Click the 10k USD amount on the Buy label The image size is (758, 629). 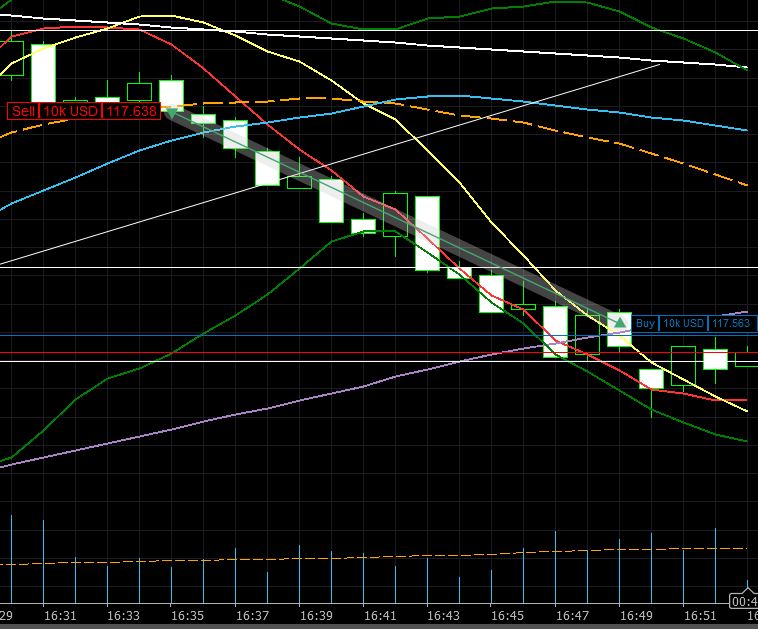[683, 323]
